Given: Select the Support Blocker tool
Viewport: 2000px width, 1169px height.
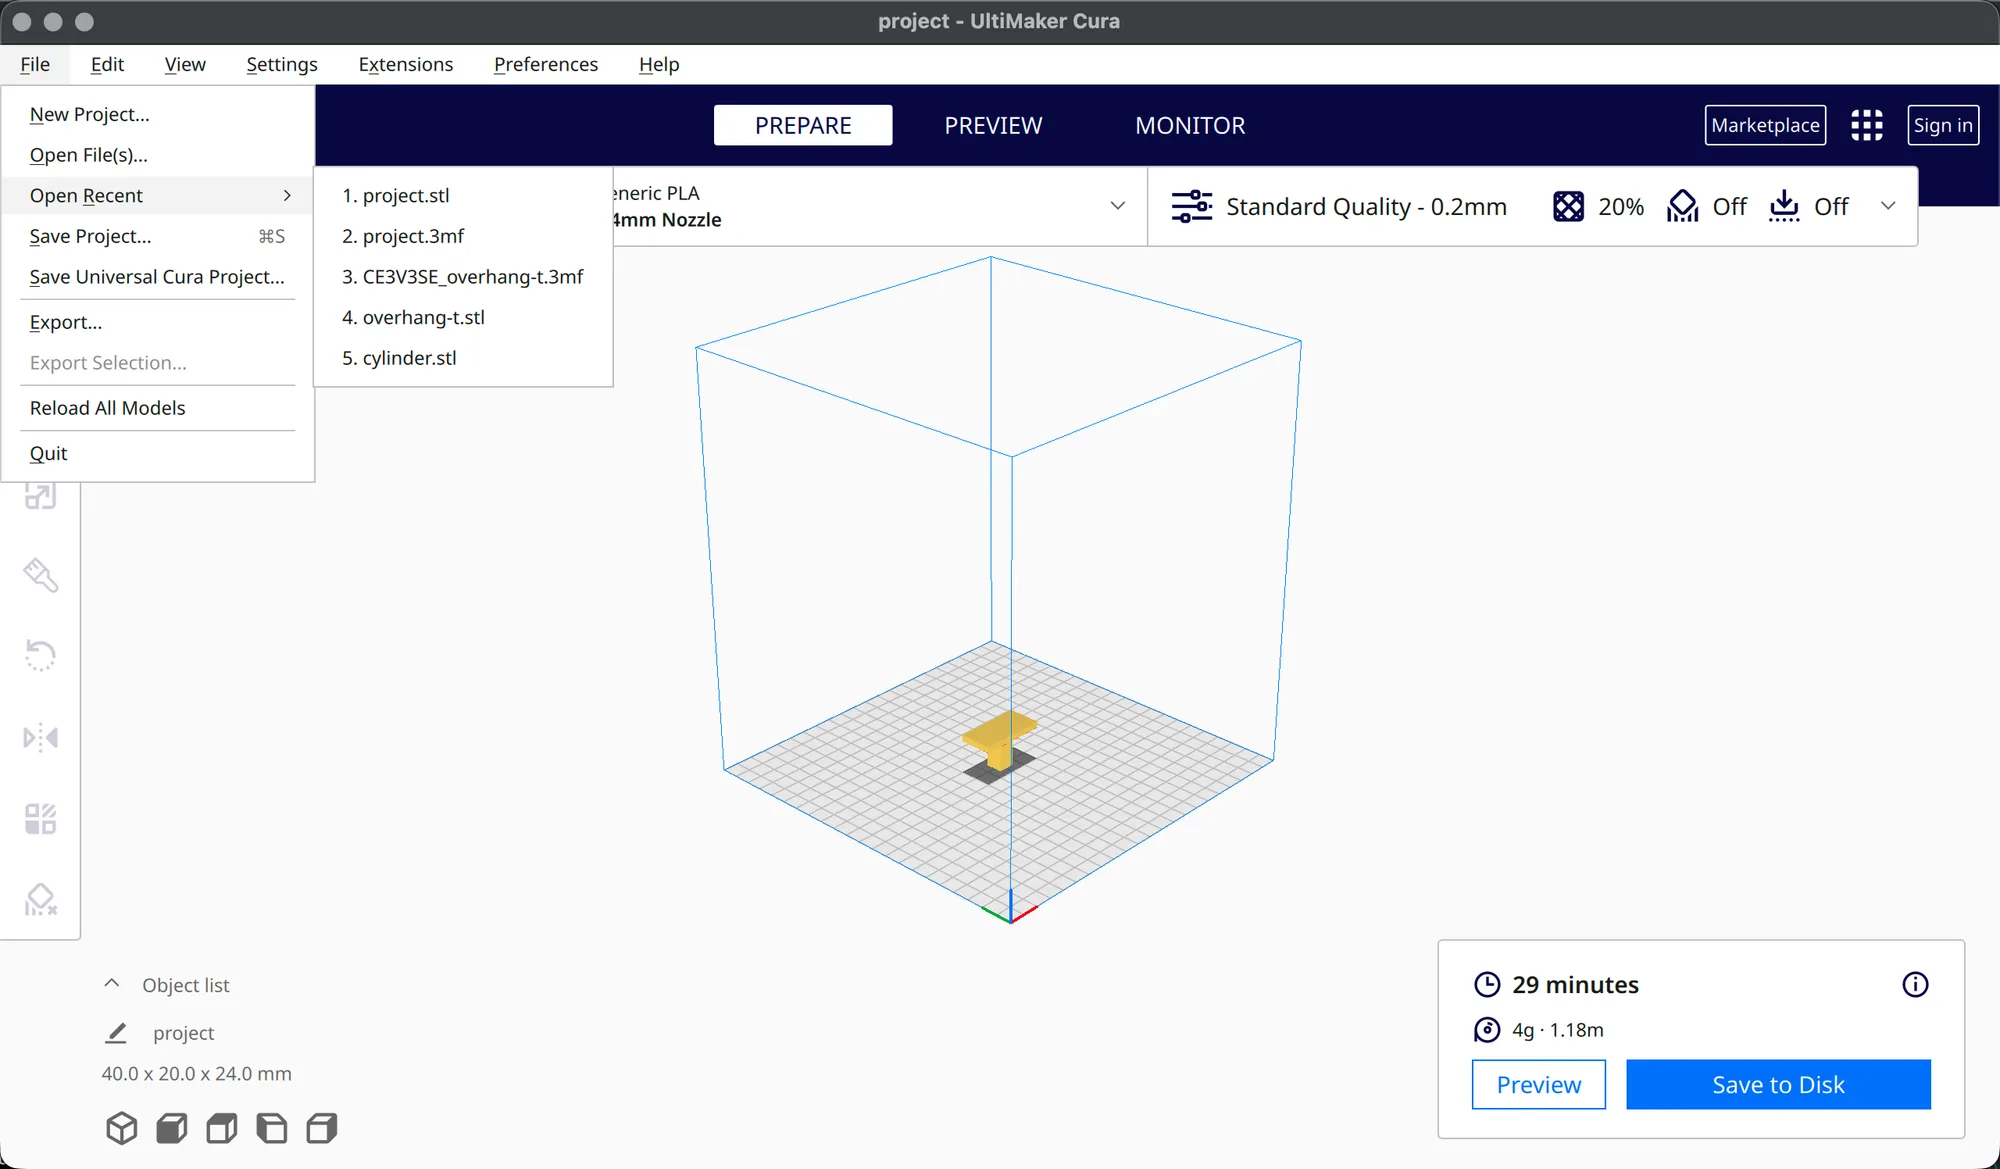Looking at the screenshot, I should (x=40, y=900).
